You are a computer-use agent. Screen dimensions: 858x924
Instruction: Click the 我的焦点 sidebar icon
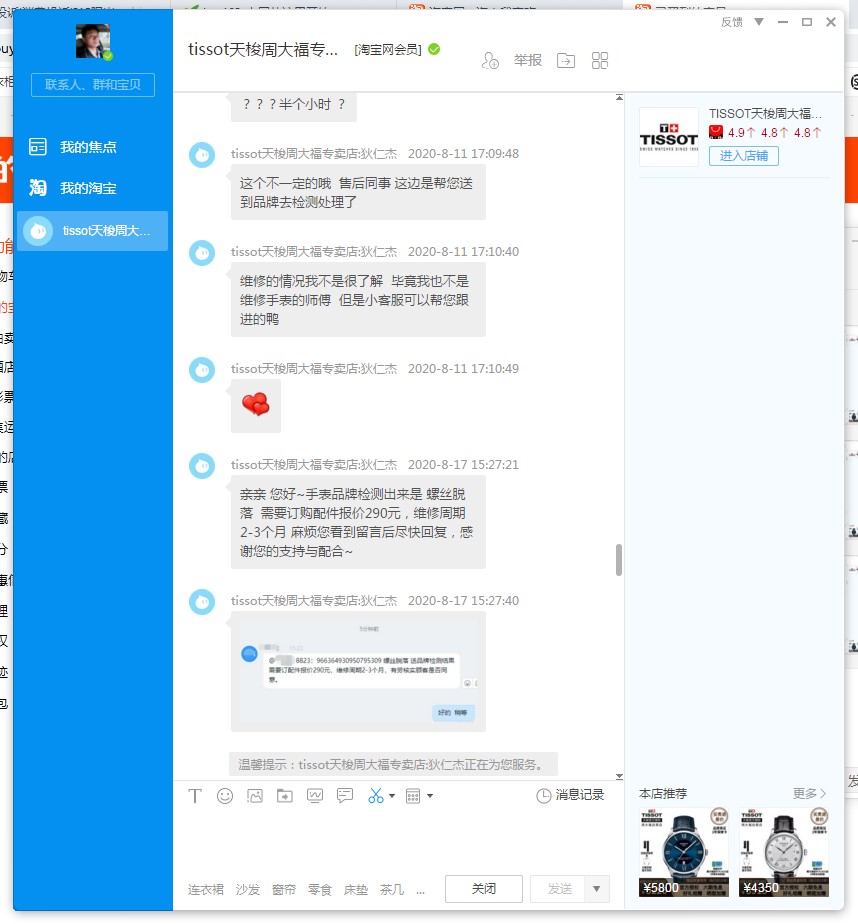tap(38, 147)
